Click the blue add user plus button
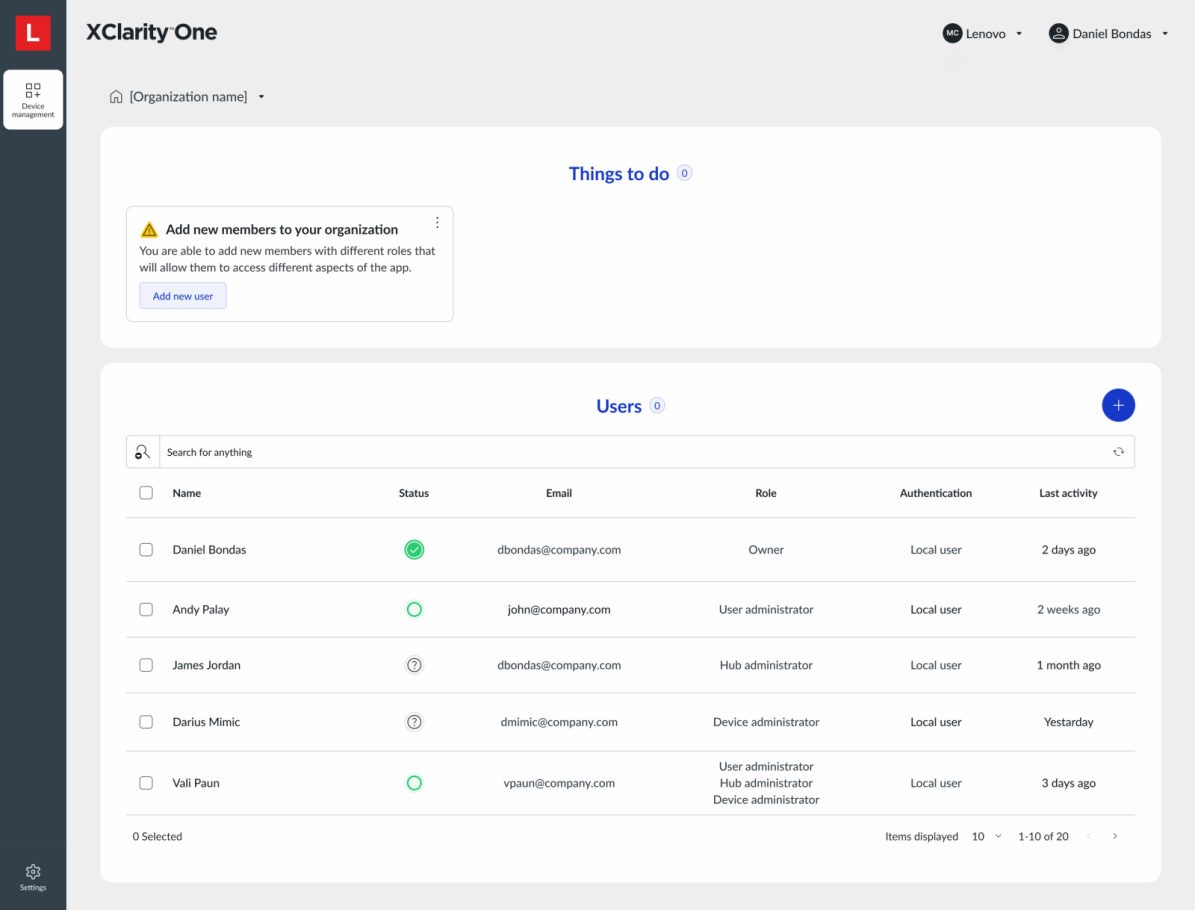1195x910 pixels. [1118, 405]
